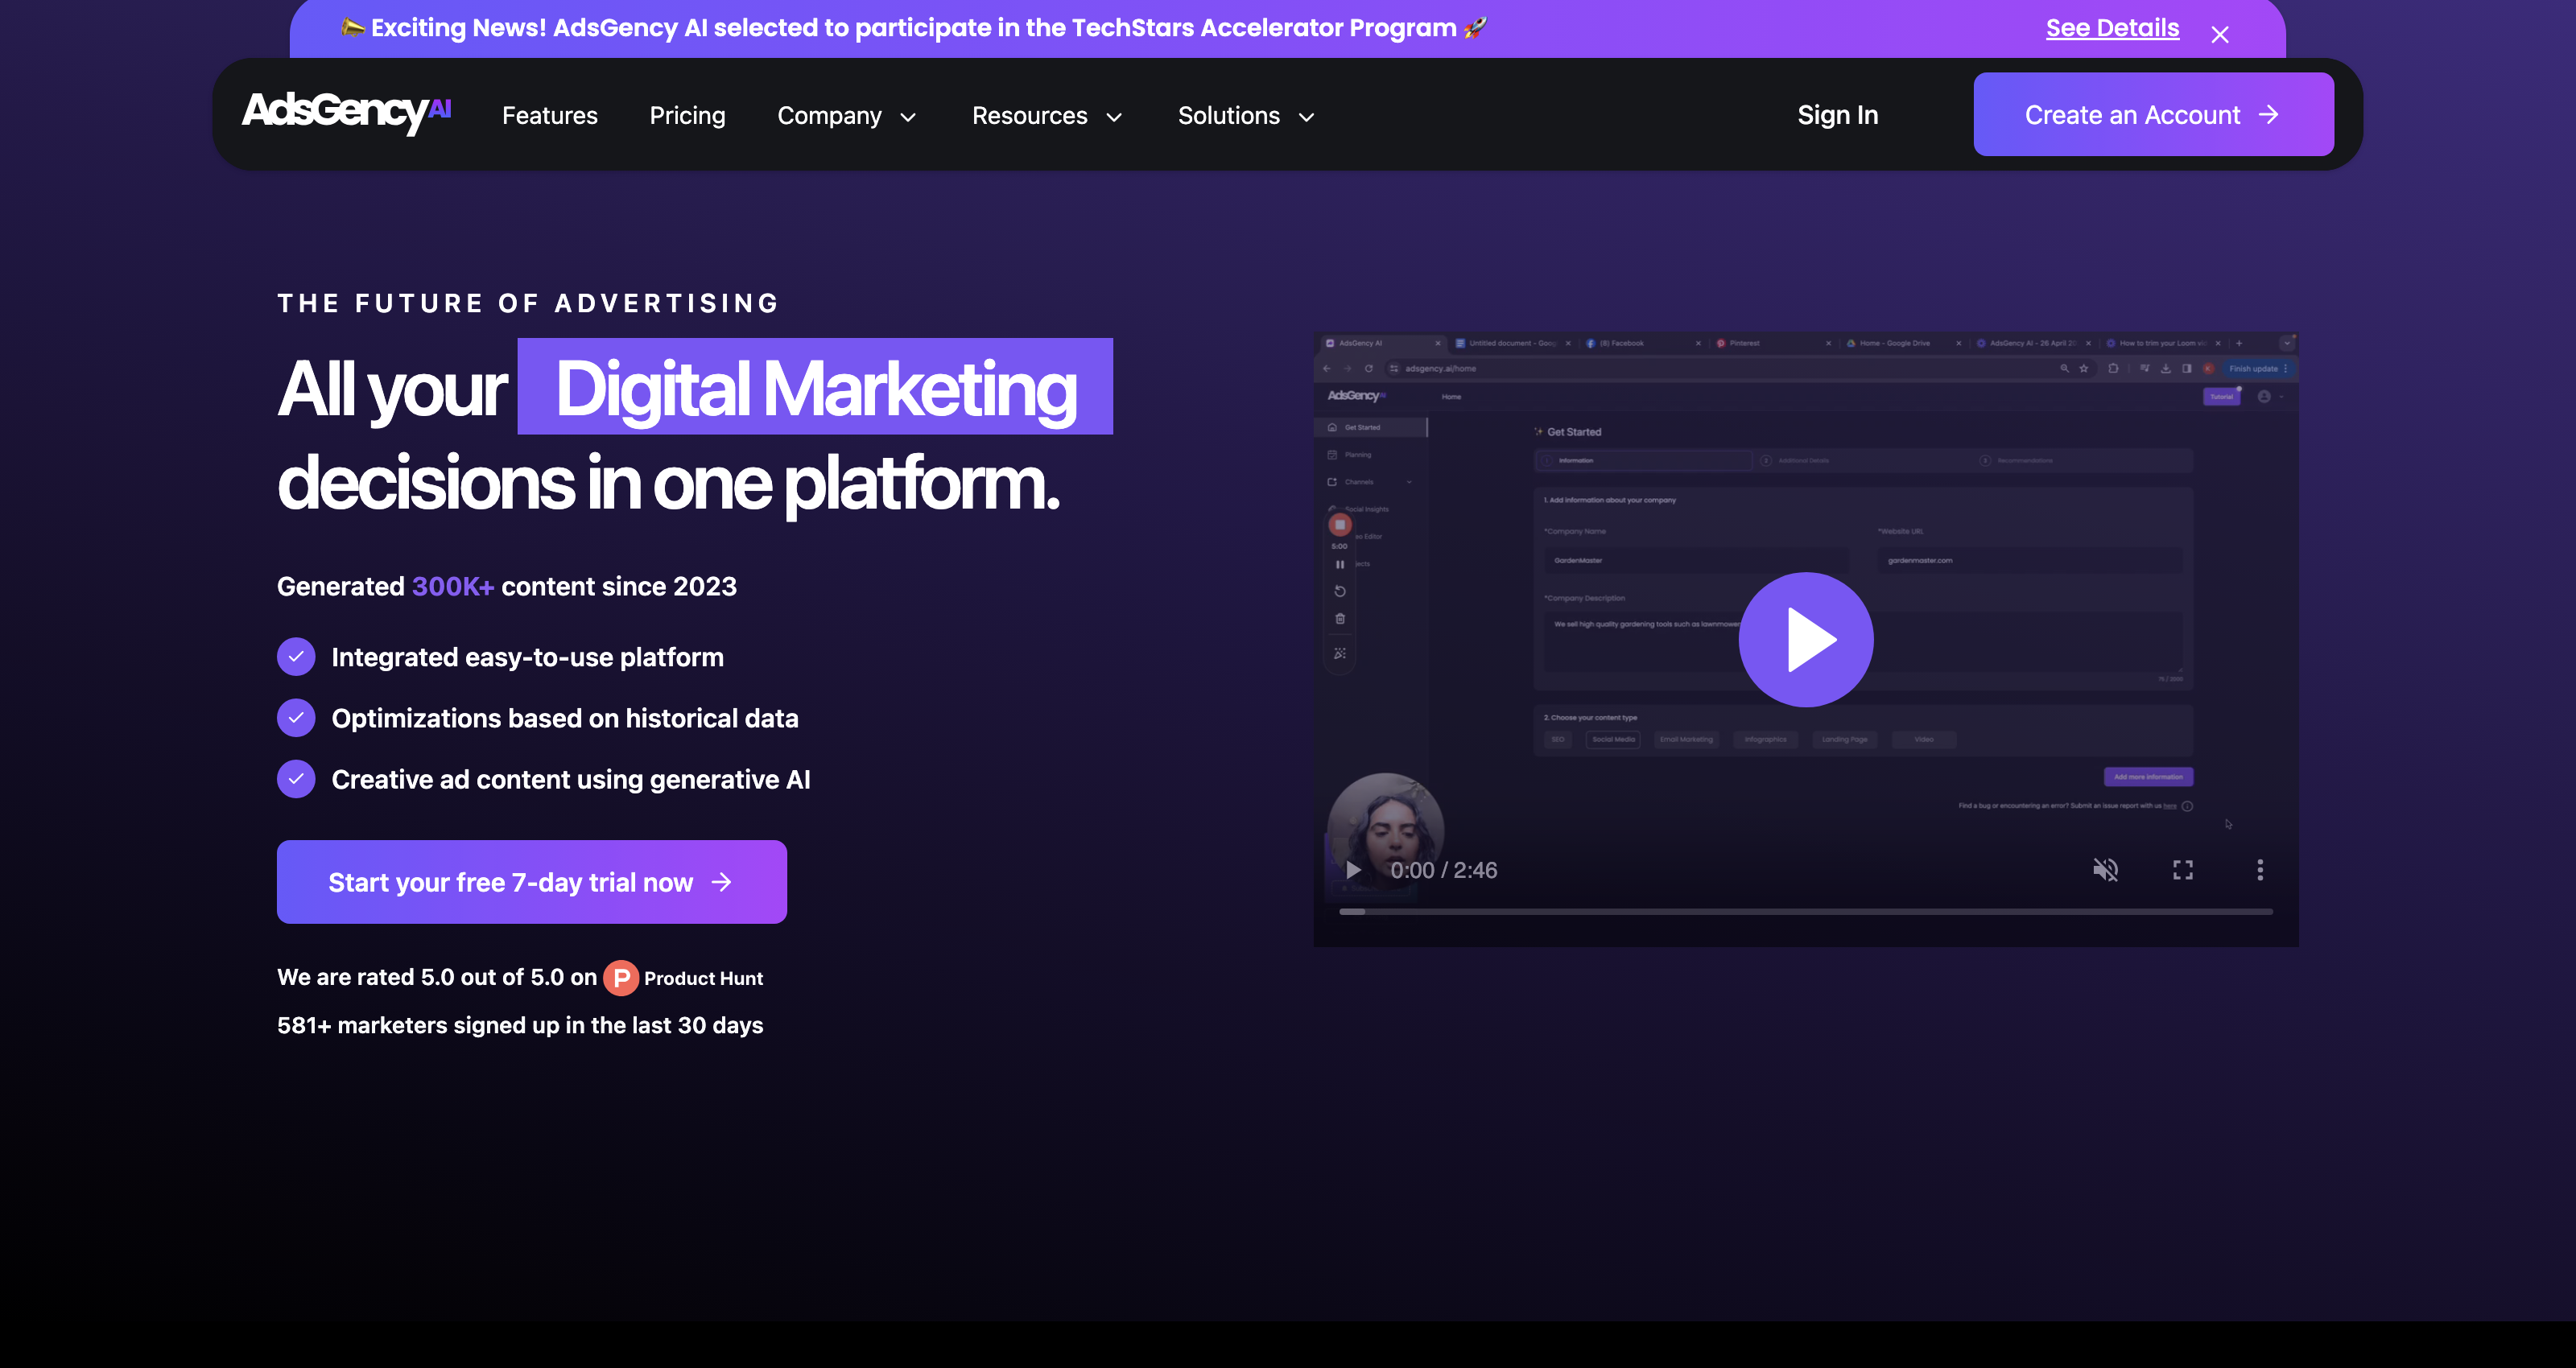Click the checkmark beside Optimizations based on historical data

click(x=296, y=718)
